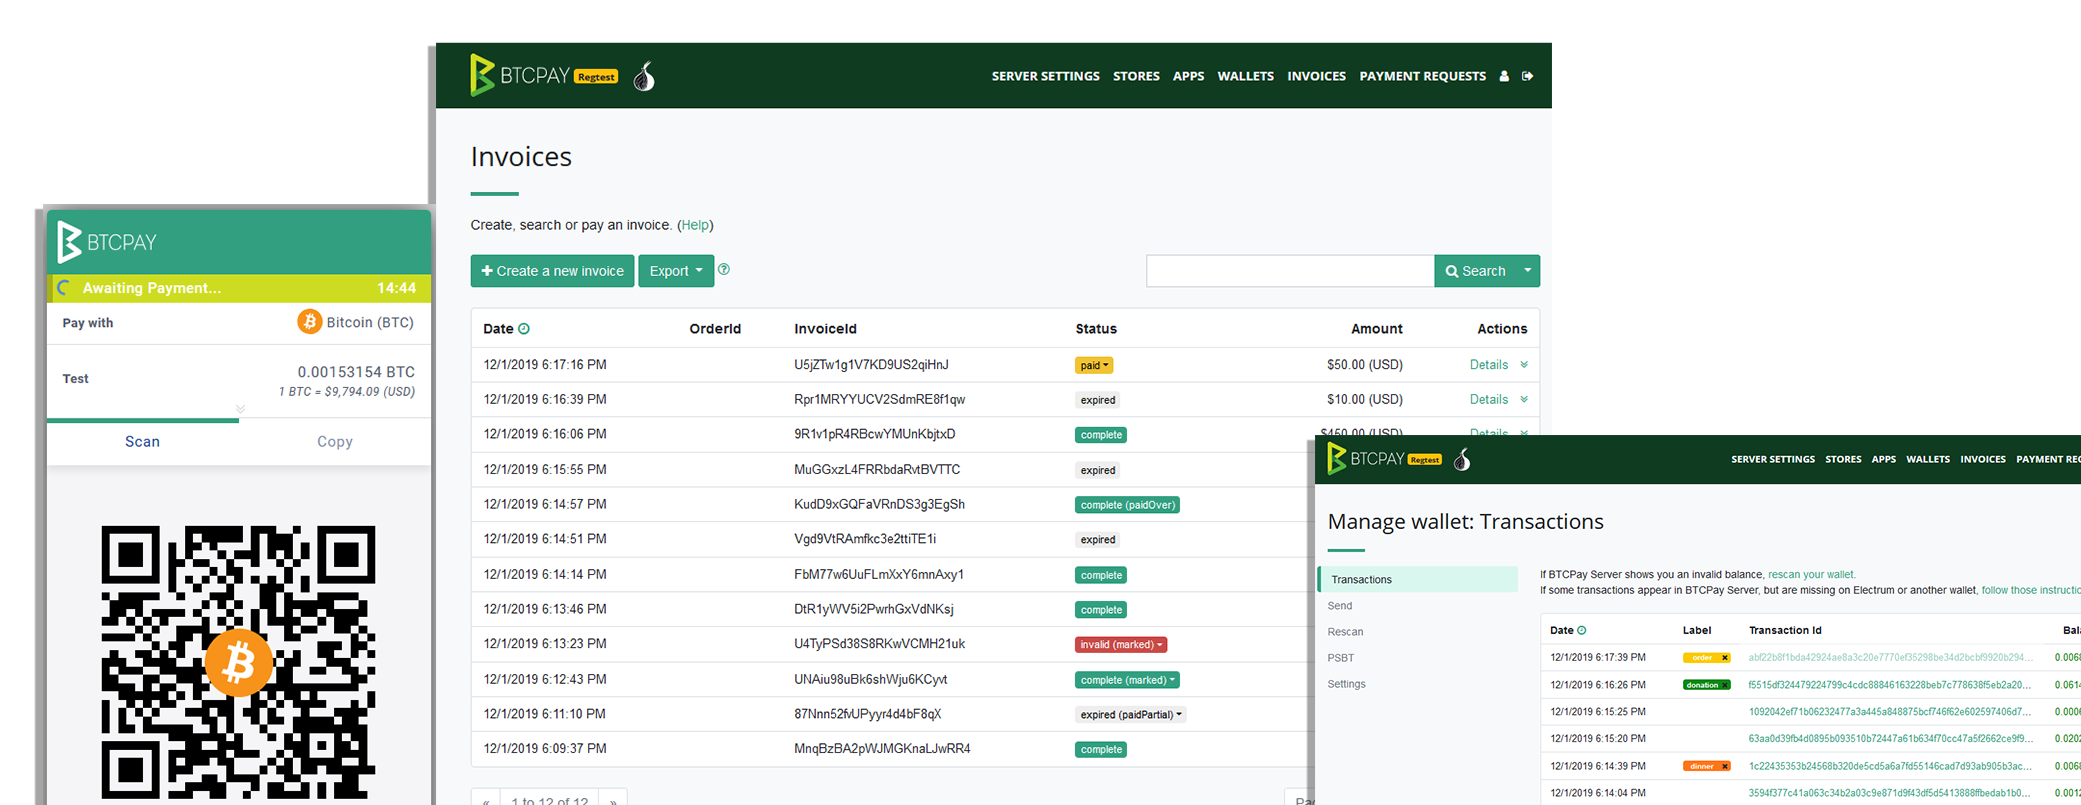2081x805 pixels.
Task: Click the BTCPay logo in wallet window
Action: tap(1367, 459)
